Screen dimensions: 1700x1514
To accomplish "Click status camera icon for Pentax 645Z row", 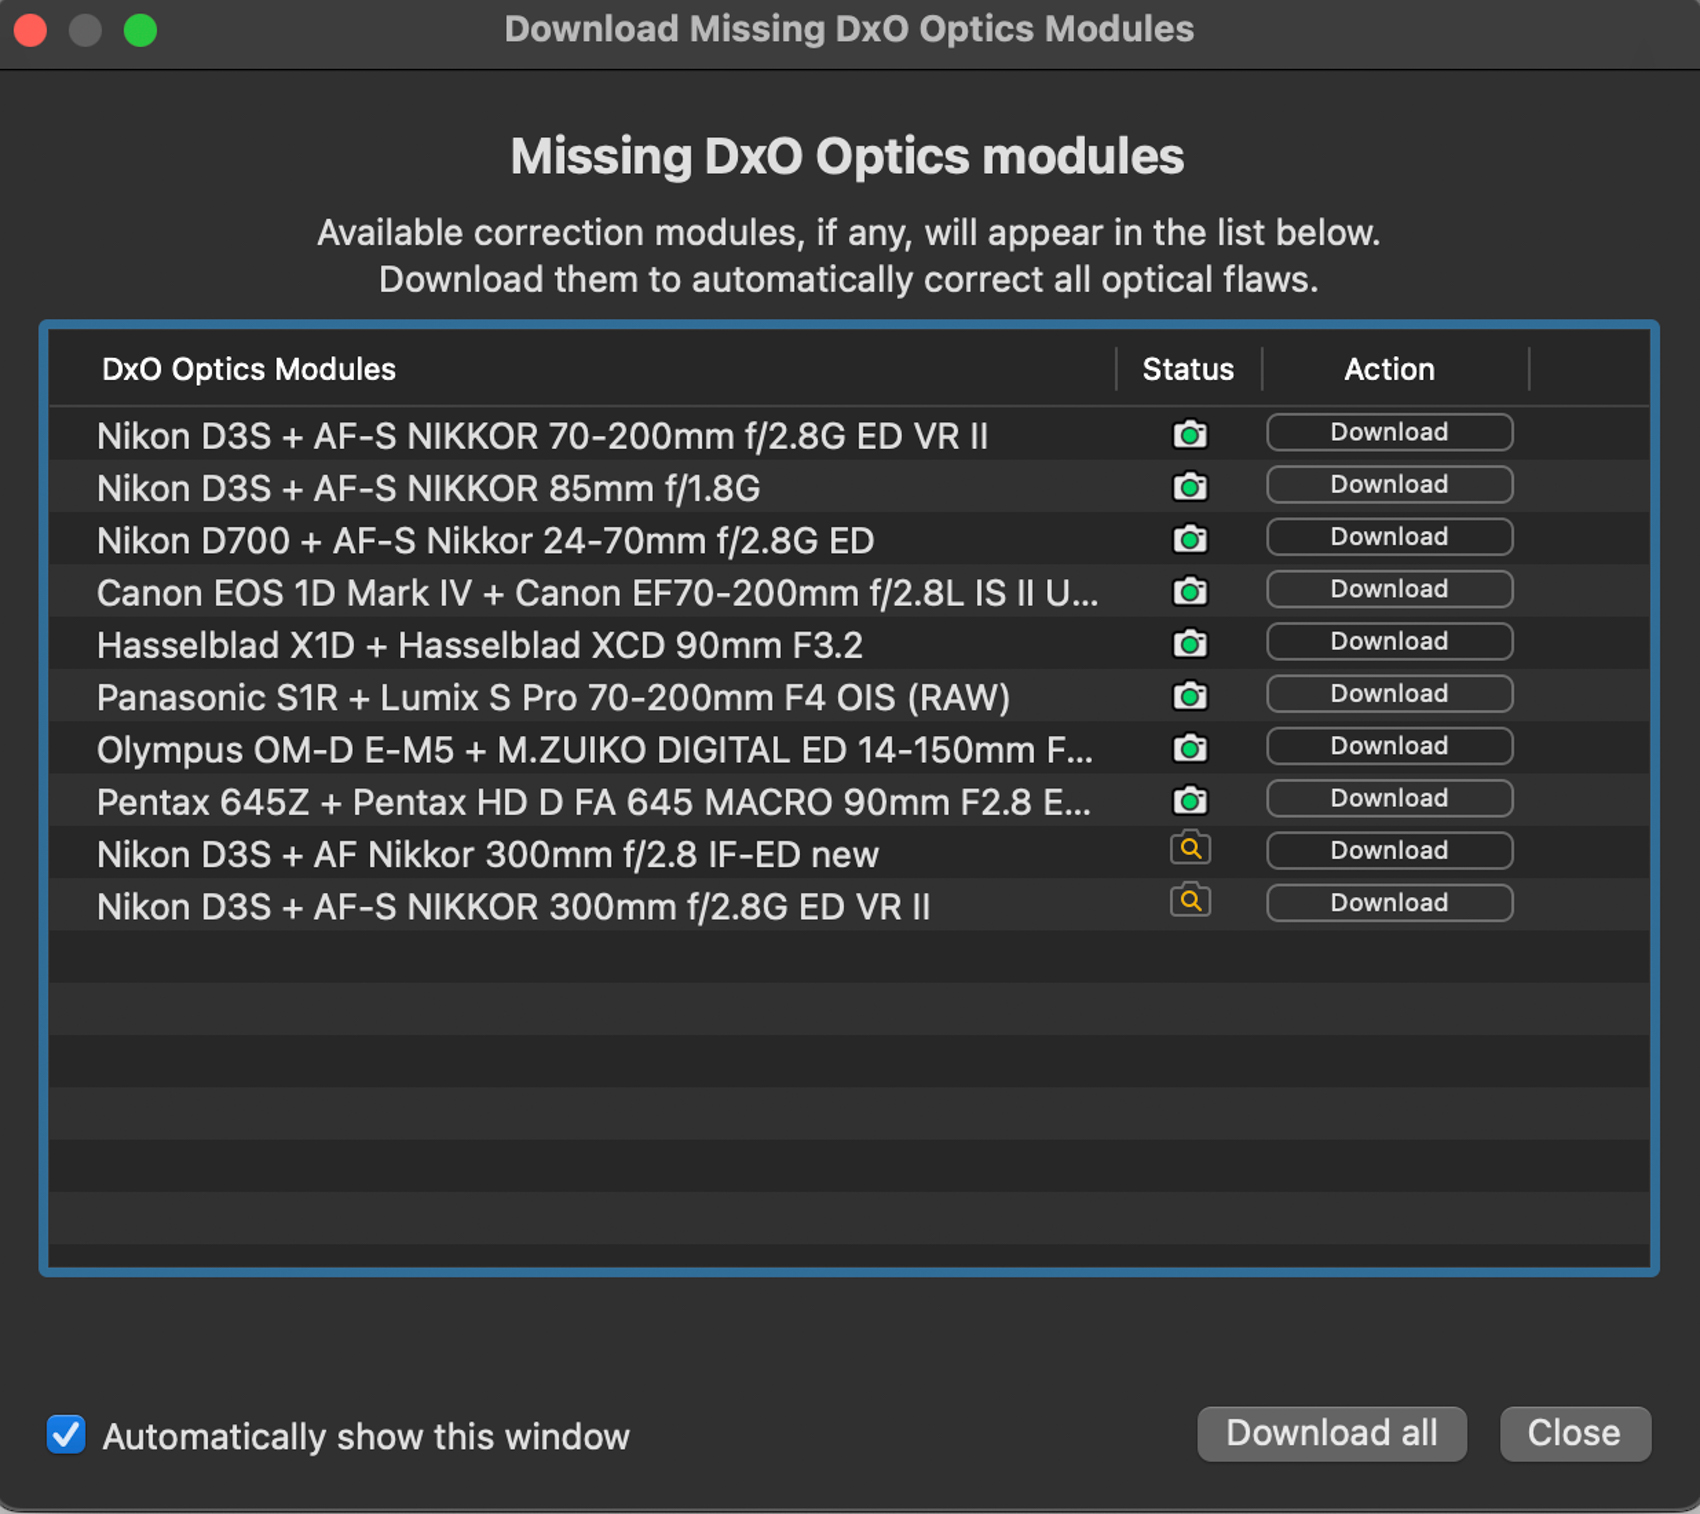I will (1190, 800).
